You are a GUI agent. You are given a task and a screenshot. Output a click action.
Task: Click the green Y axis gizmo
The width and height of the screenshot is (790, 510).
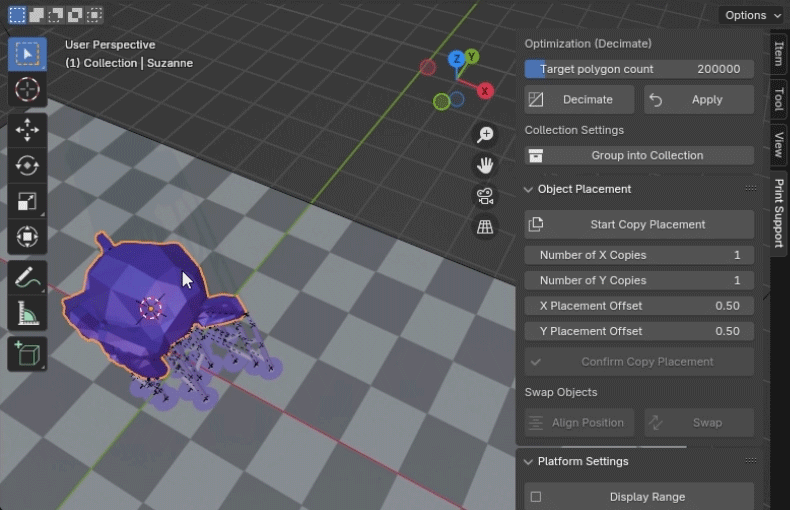472,56
